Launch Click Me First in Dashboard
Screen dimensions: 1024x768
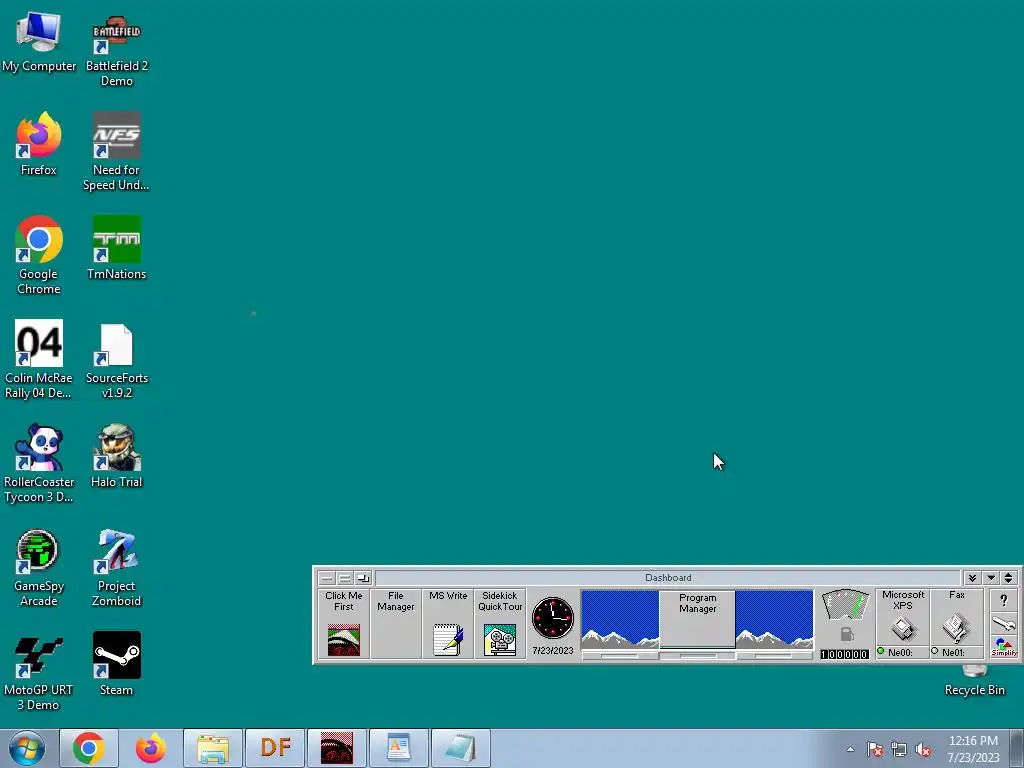point(344,624)
